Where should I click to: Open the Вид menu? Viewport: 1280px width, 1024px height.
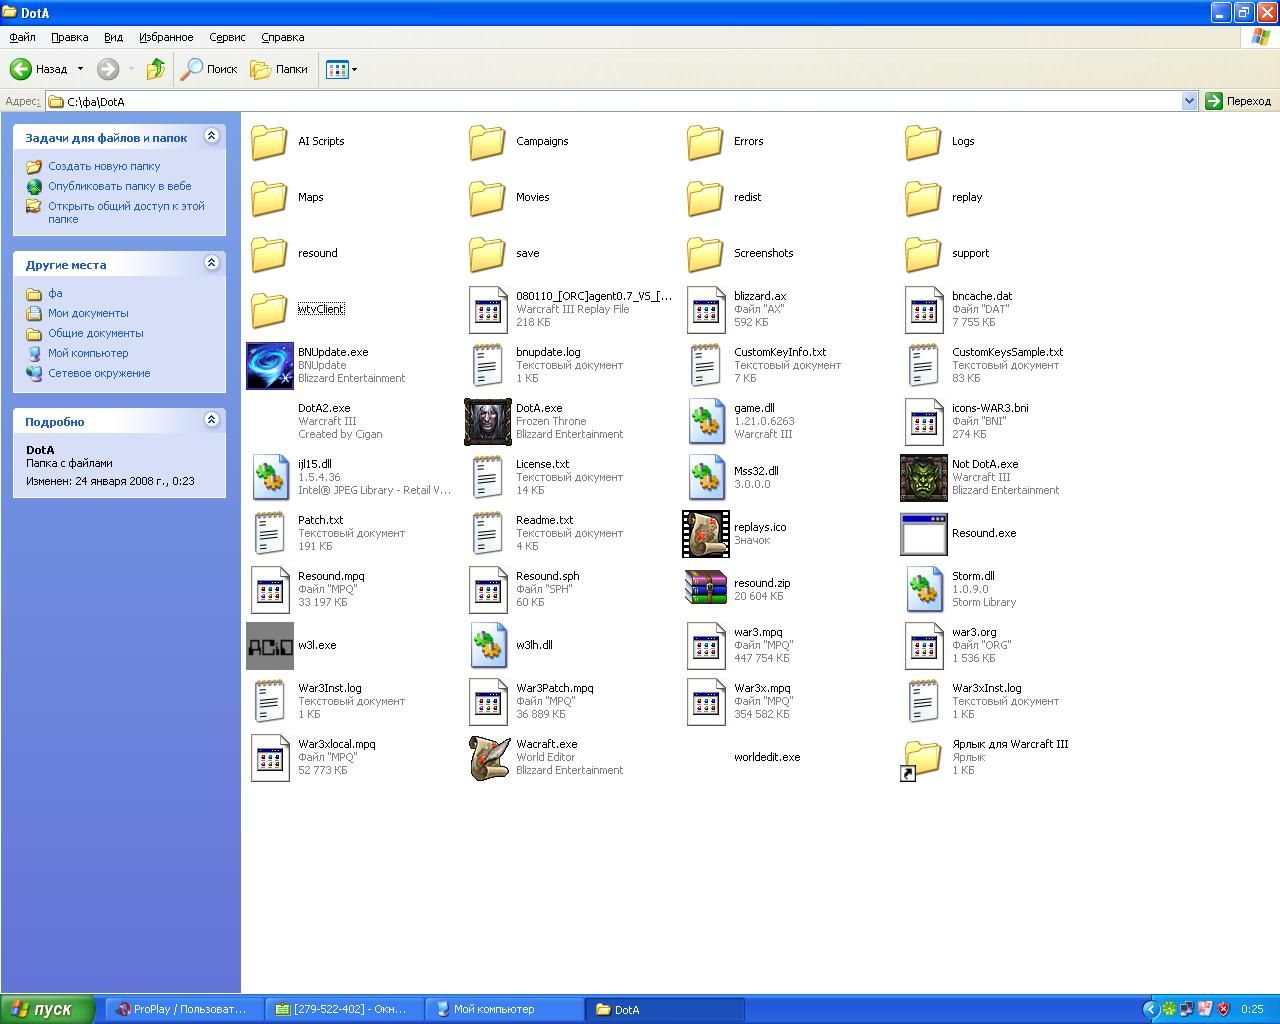click(113, 37)
